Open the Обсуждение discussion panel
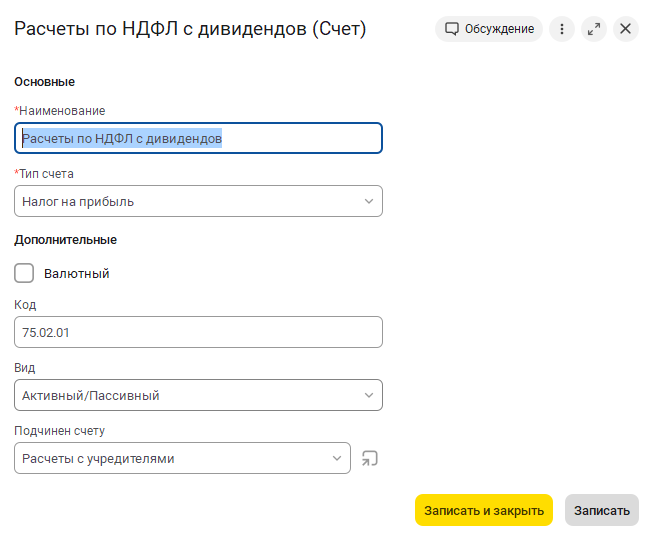 coord(489,29)
